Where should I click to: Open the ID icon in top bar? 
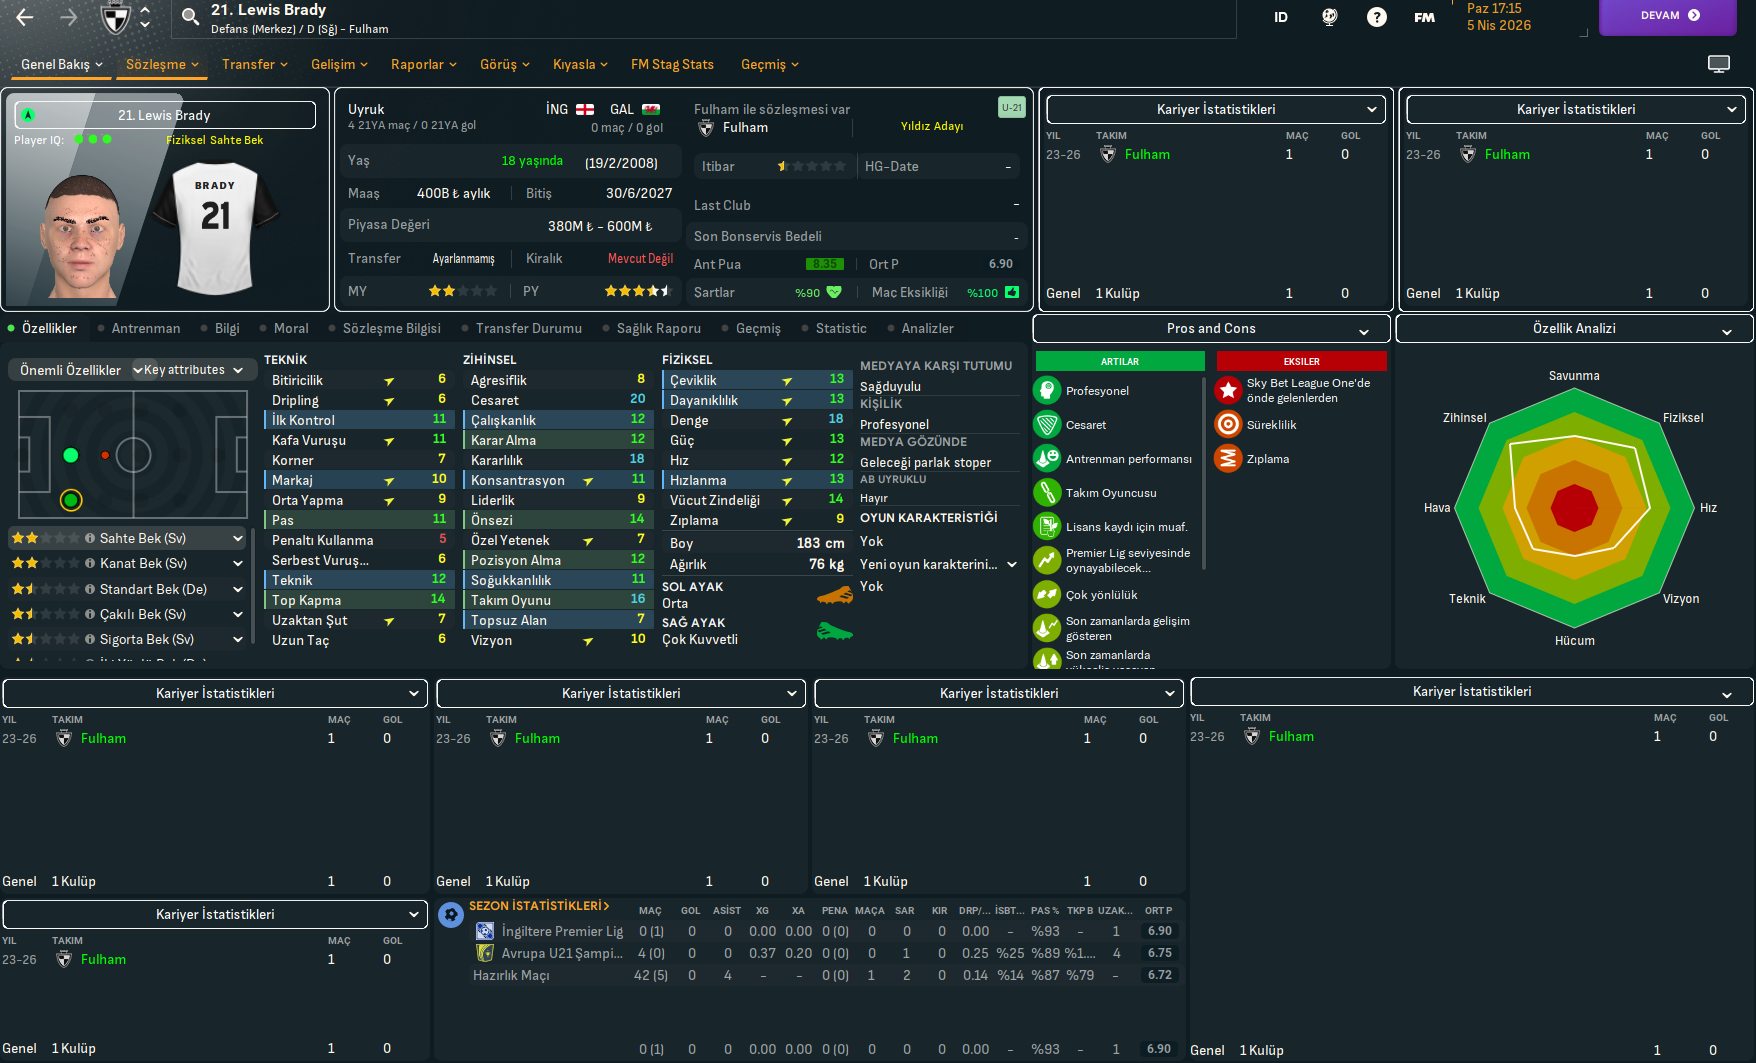tap(1281, 17)
